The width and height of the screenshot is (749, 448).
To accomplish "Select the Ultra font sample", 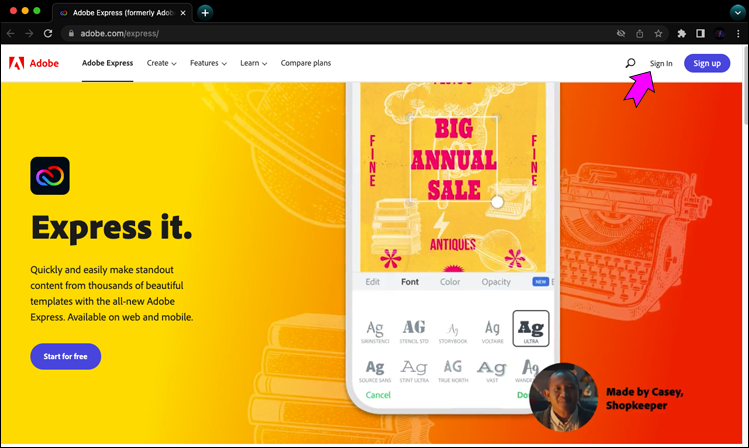I will pos(531,329).
